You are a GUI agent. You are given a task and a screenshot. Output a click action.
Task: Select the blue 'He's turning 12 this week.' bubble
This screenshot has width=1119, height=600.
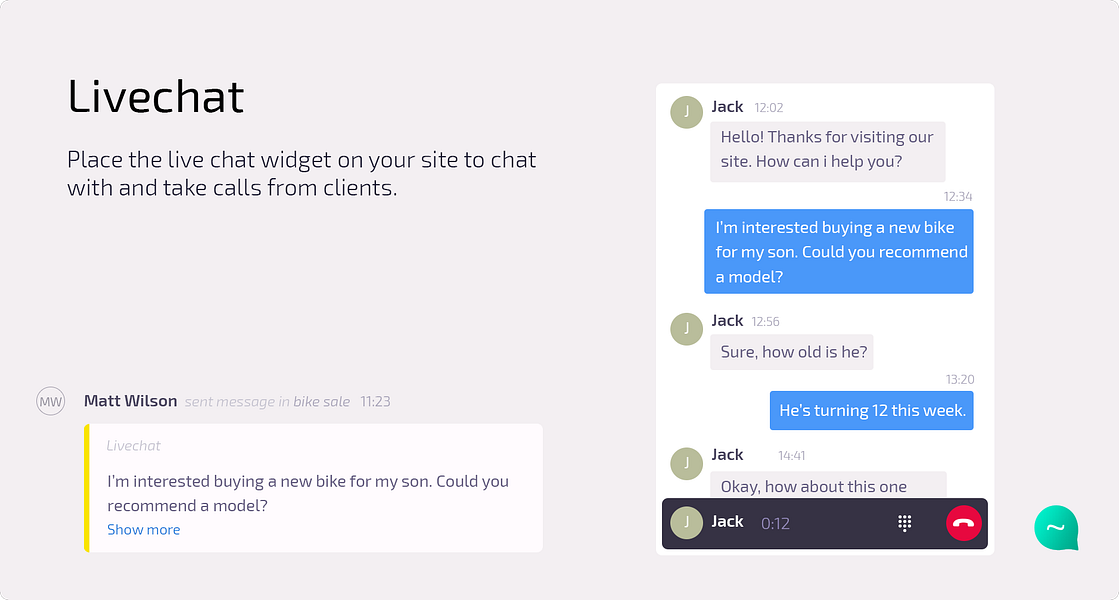871,410
